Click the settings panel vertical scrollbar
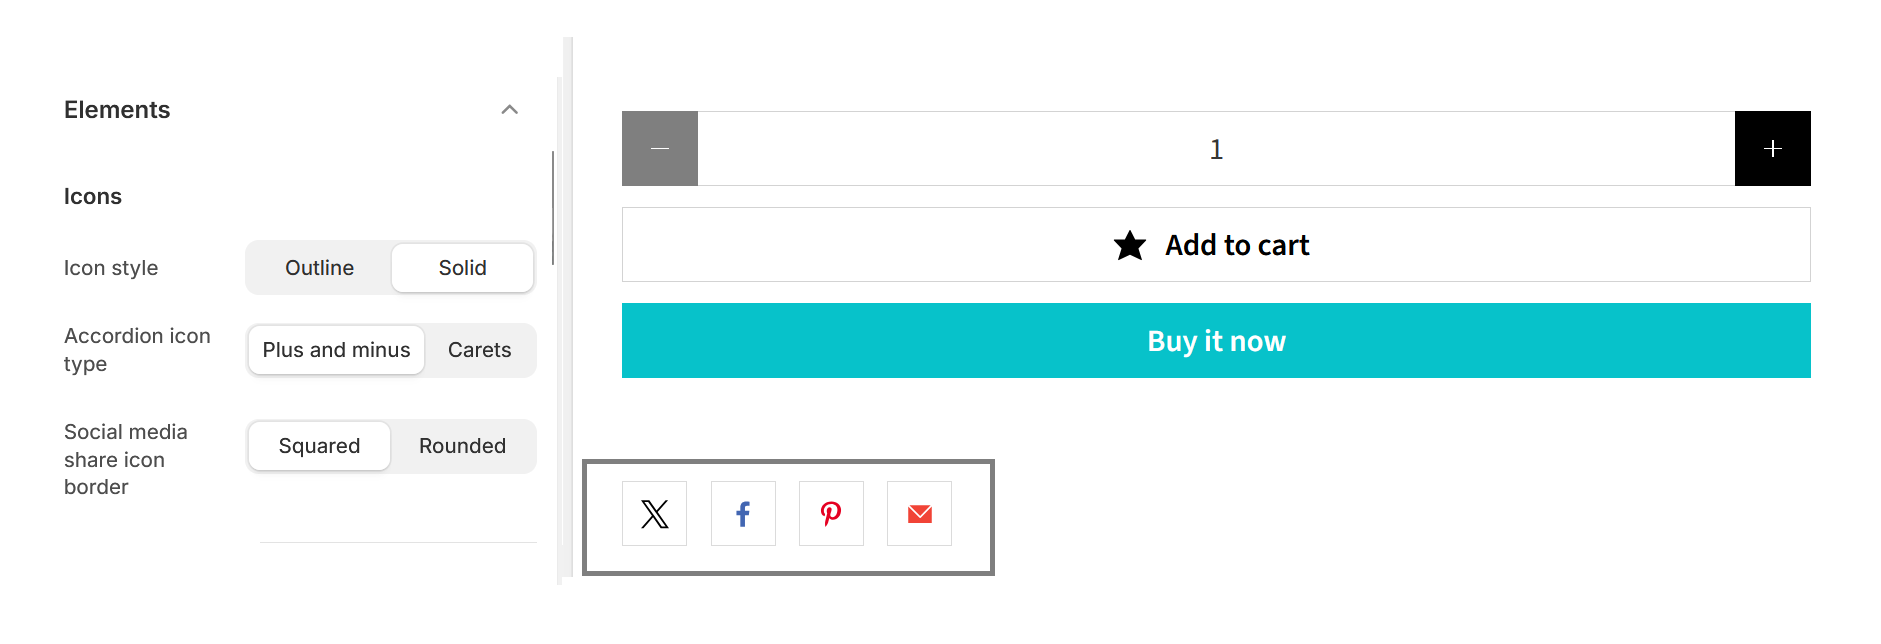Viewport: 1881px width, 644px height. point(553,208)
